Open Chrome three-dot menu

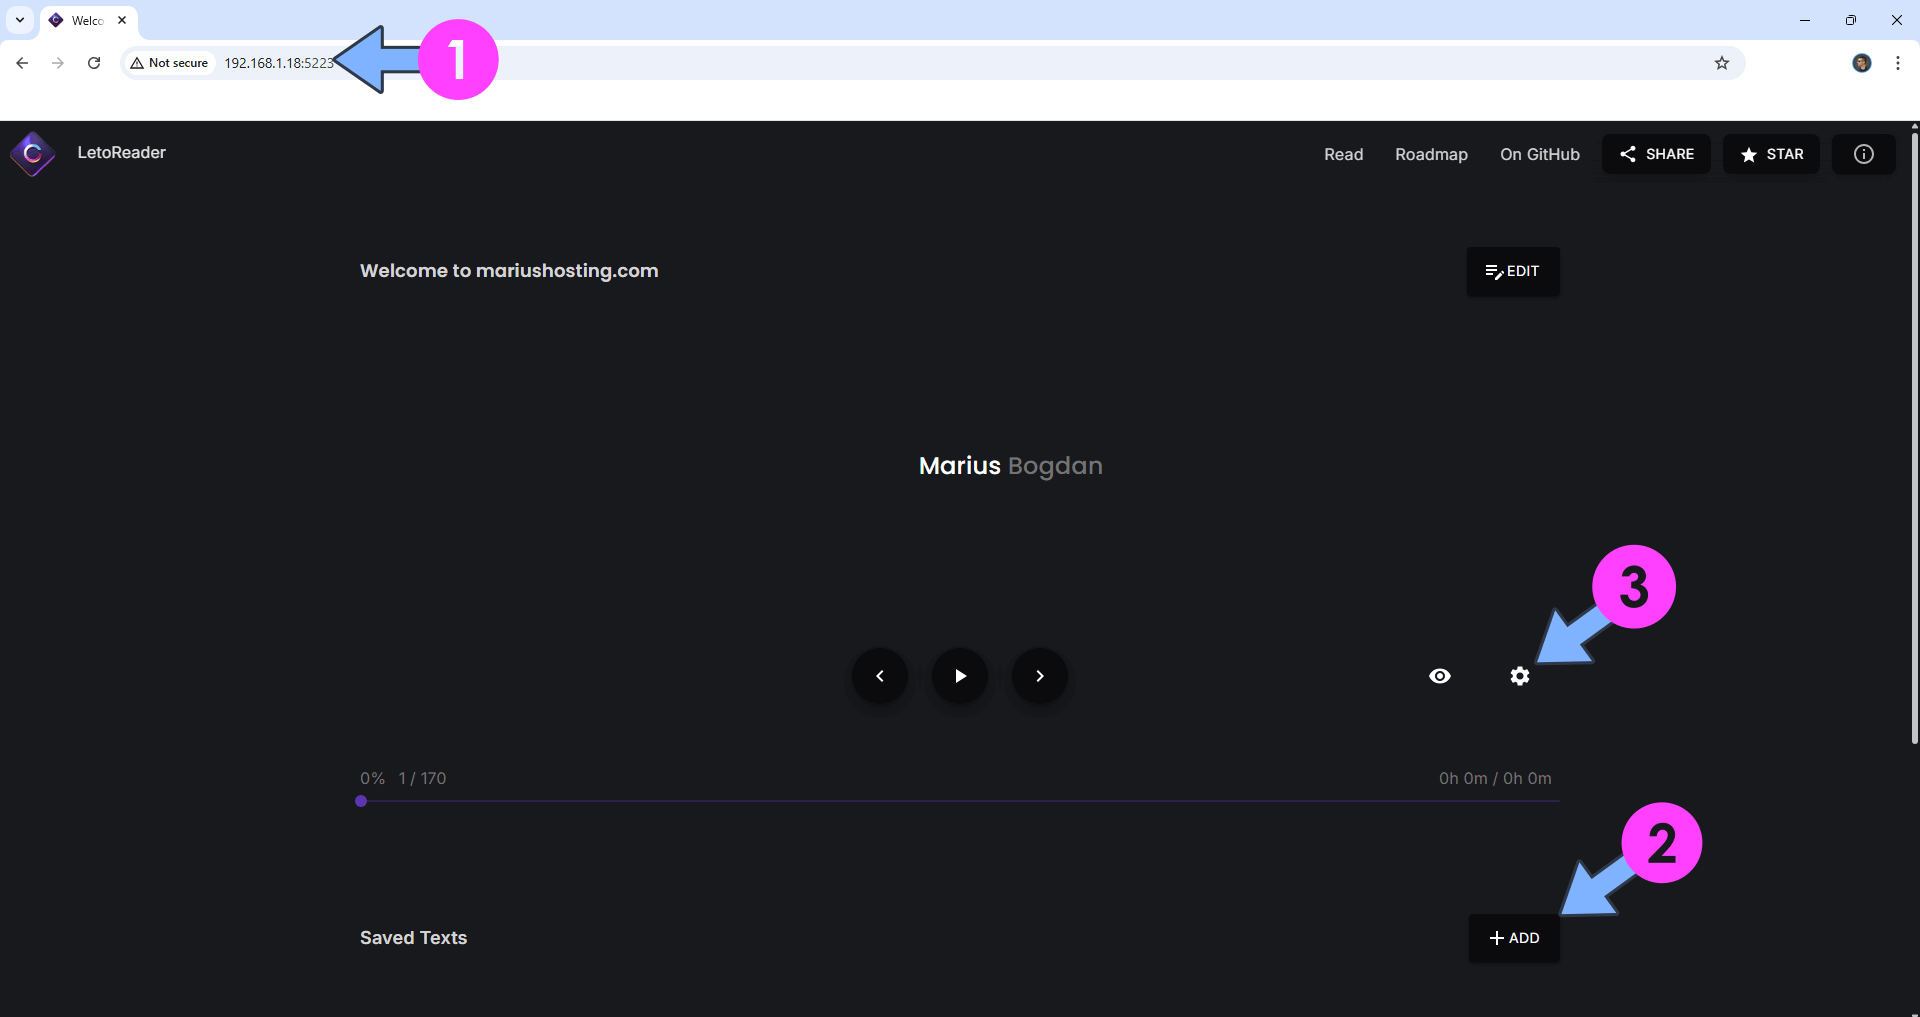click(x=1897, y=63)
